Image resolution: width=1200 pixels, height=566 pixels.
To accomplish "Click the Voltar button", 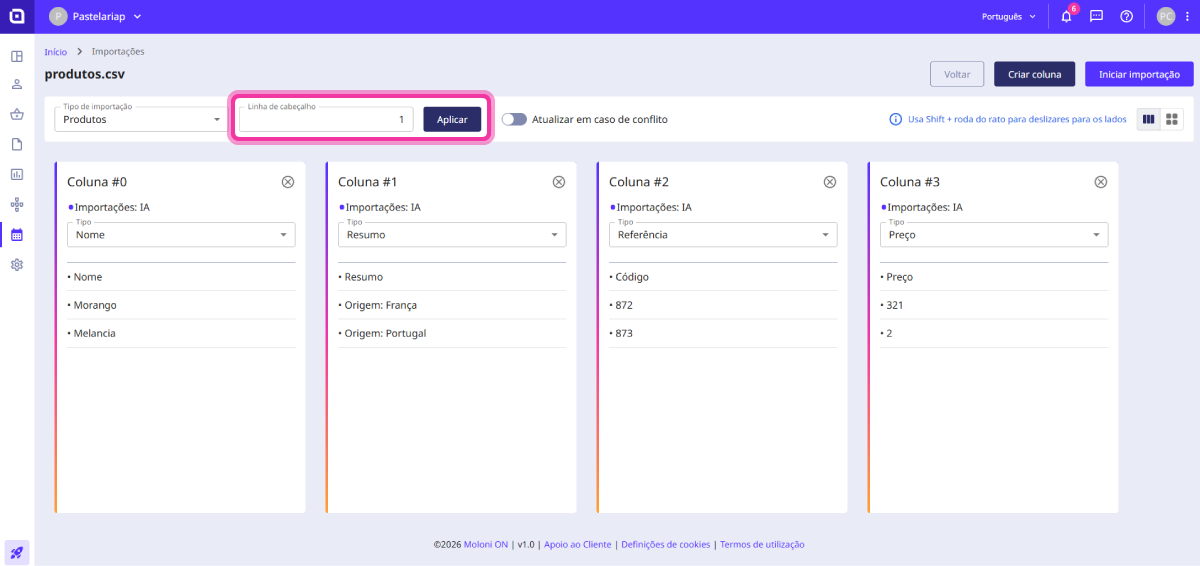I will (x=957, y=74).
